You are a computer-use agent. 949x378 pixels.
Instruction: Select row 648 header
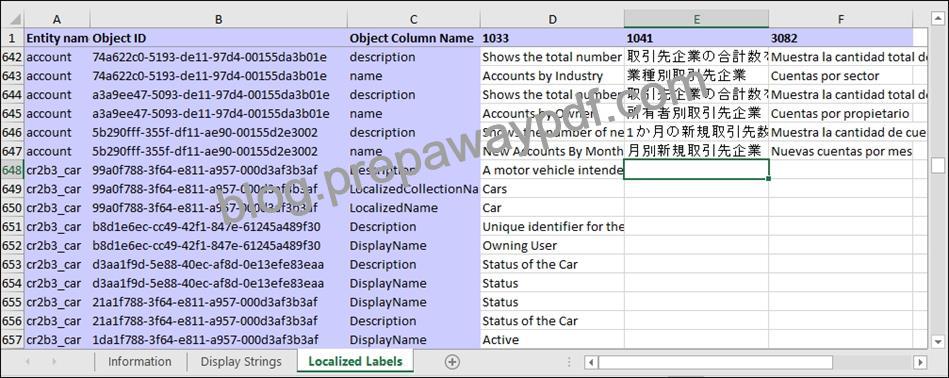(12, 170)
